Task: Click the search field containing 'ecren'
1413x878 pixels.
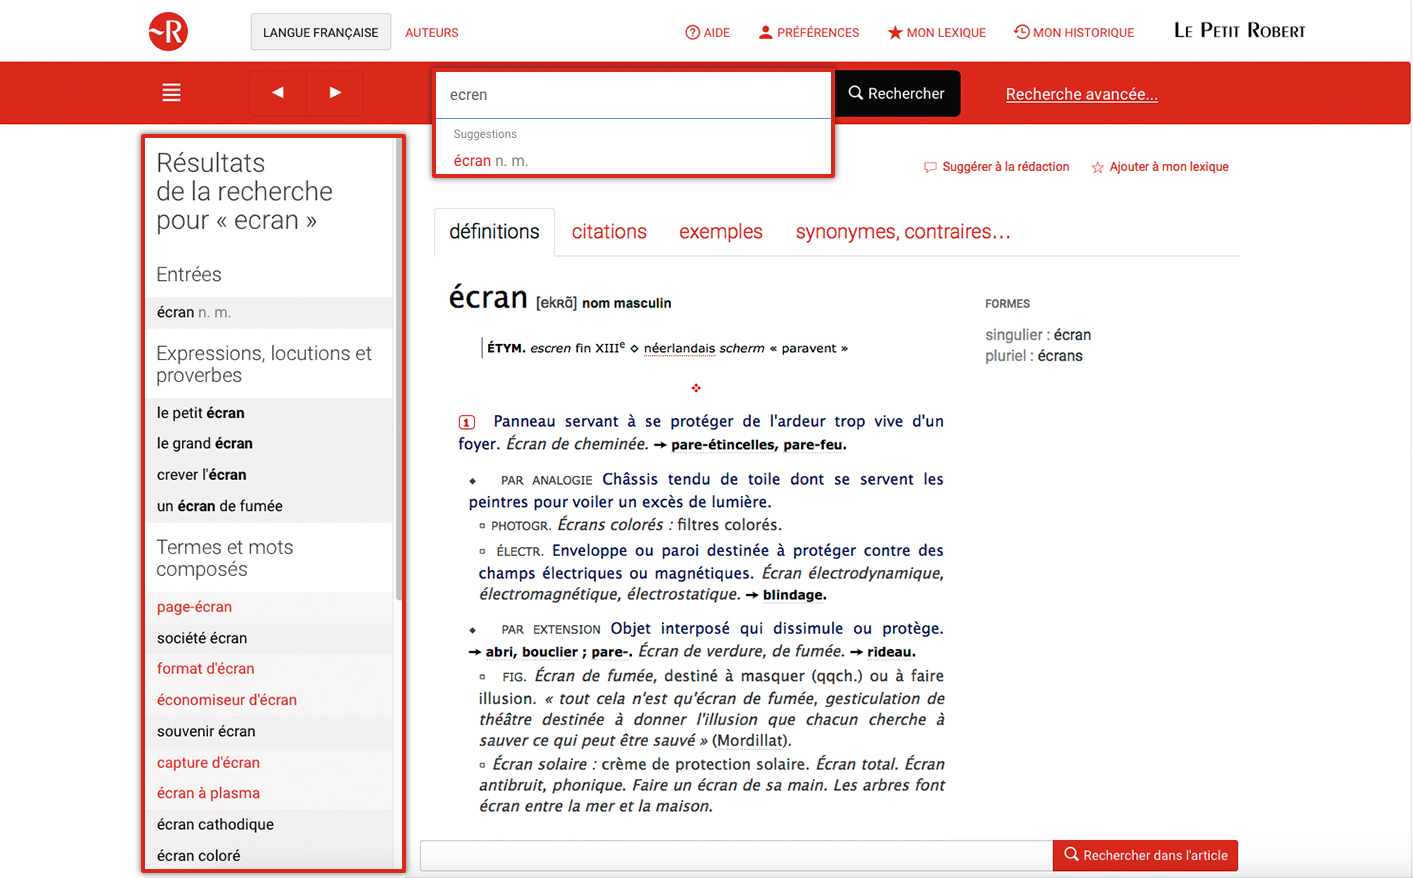Action: (x=633, y=95)
